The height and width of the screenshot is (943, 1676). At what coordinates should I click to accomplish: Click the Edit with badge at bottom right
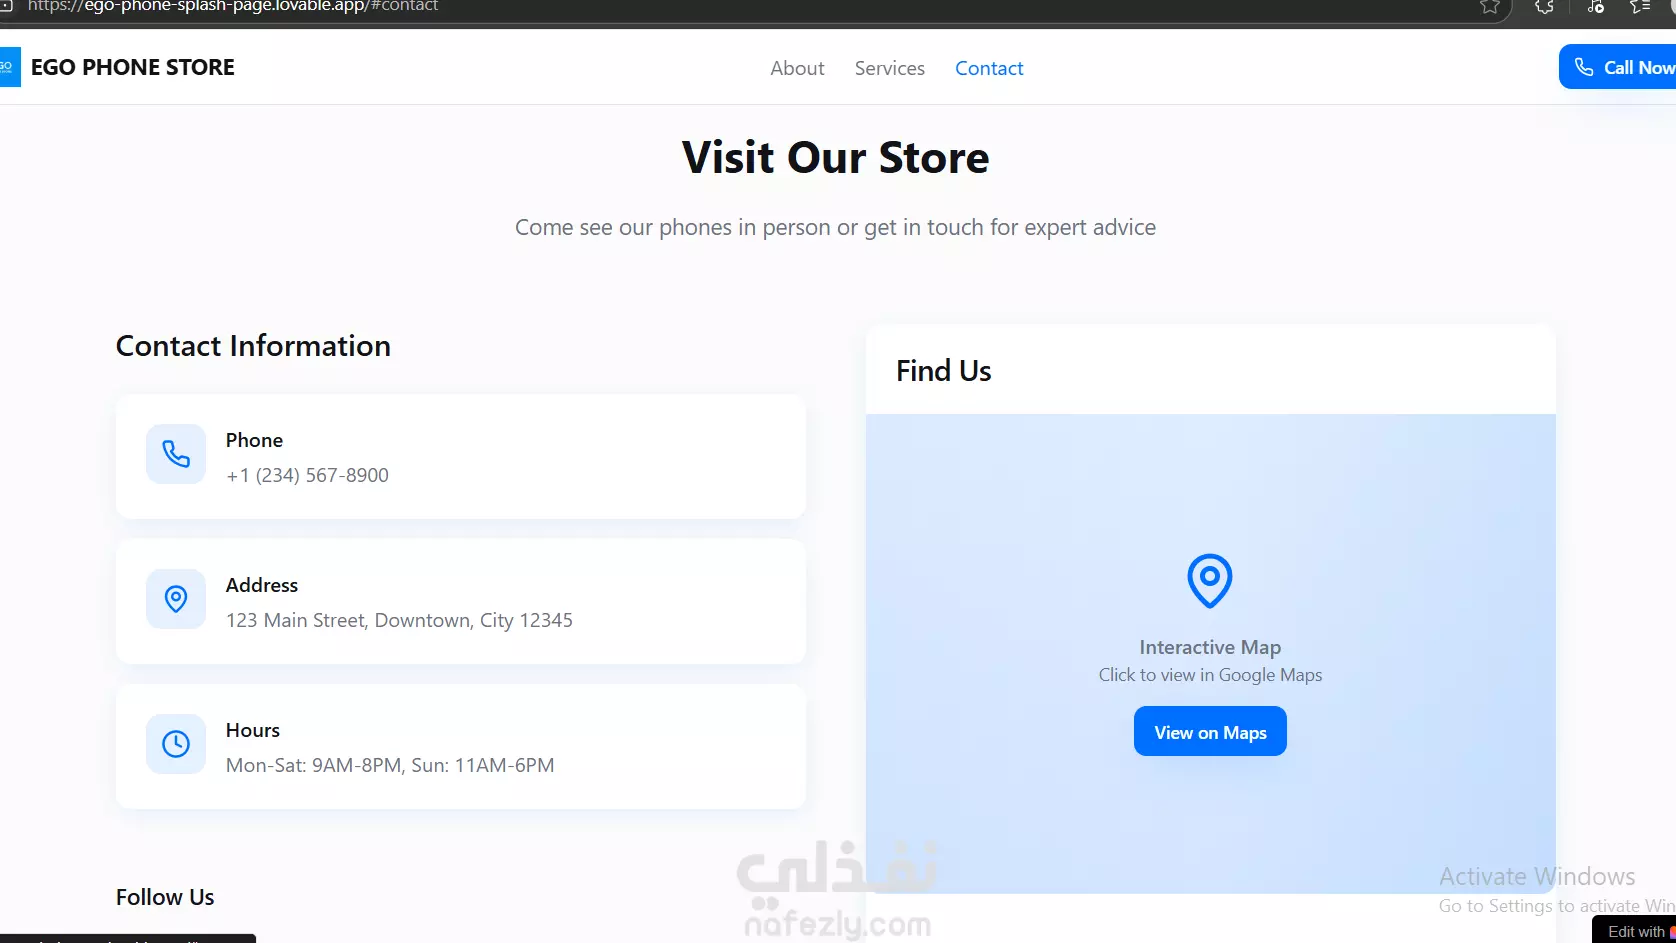(1636, 931)
